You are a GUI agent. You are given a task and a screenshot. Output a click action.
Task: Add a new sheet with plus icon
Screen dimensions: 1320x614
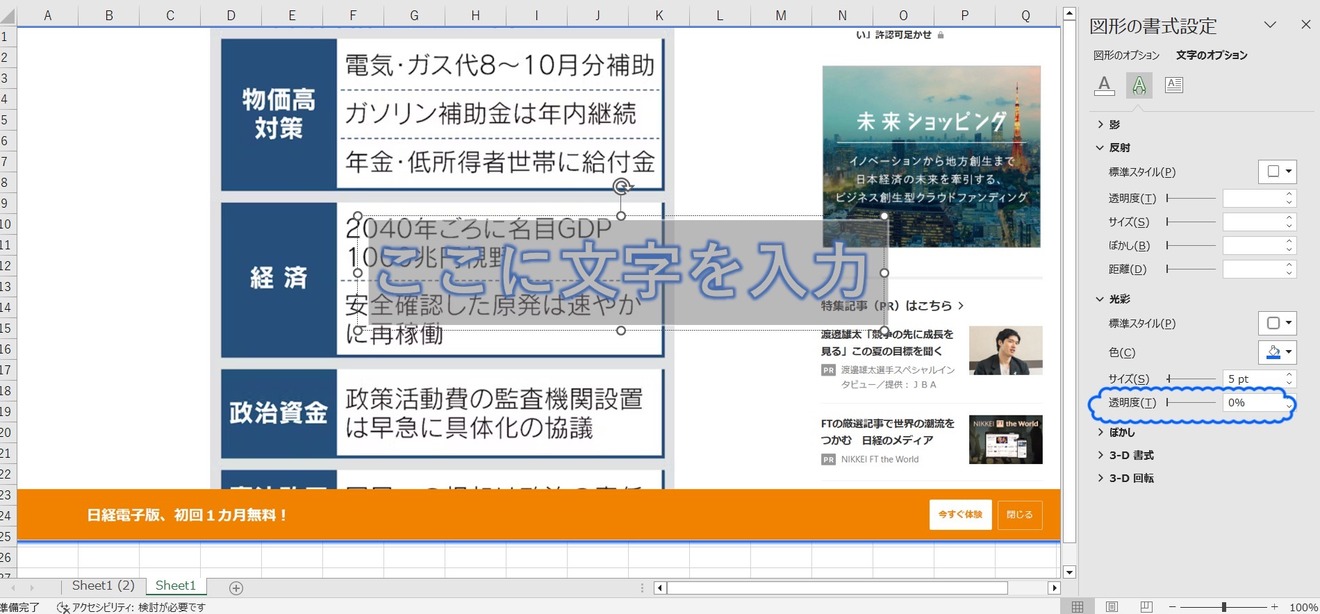236,588
